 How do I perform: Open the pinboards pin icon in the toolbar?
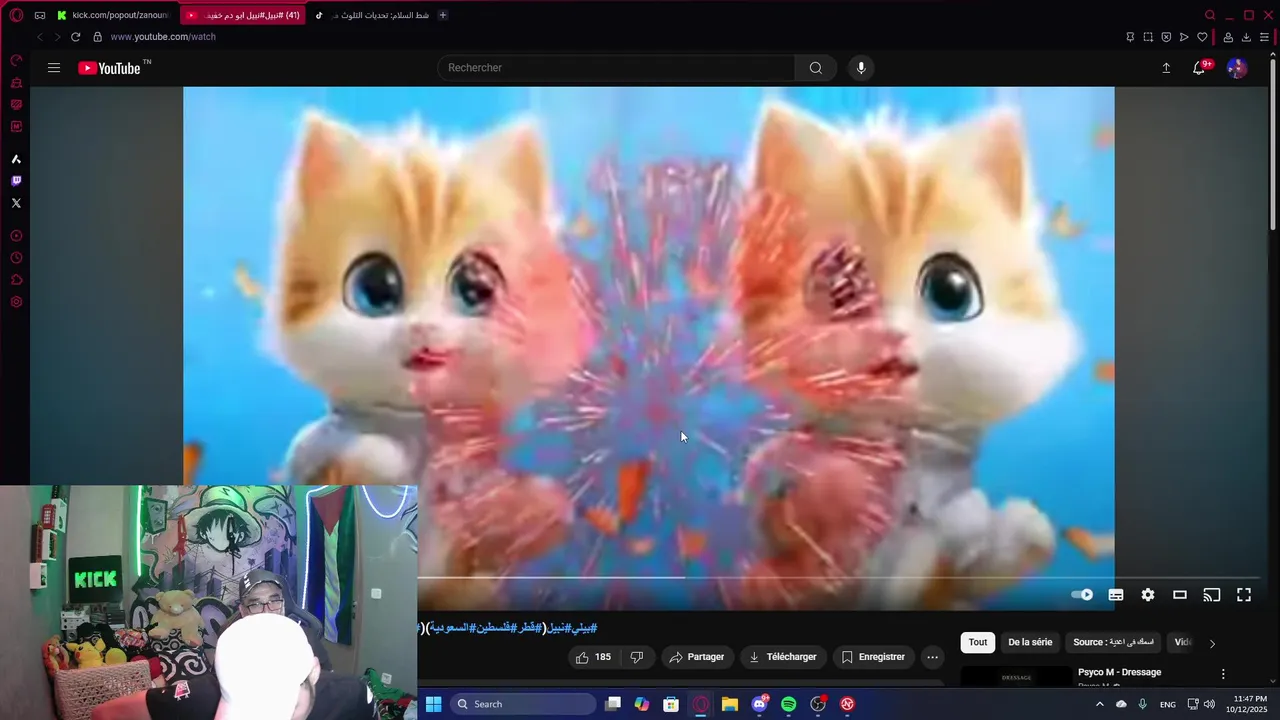[1130, 37]
